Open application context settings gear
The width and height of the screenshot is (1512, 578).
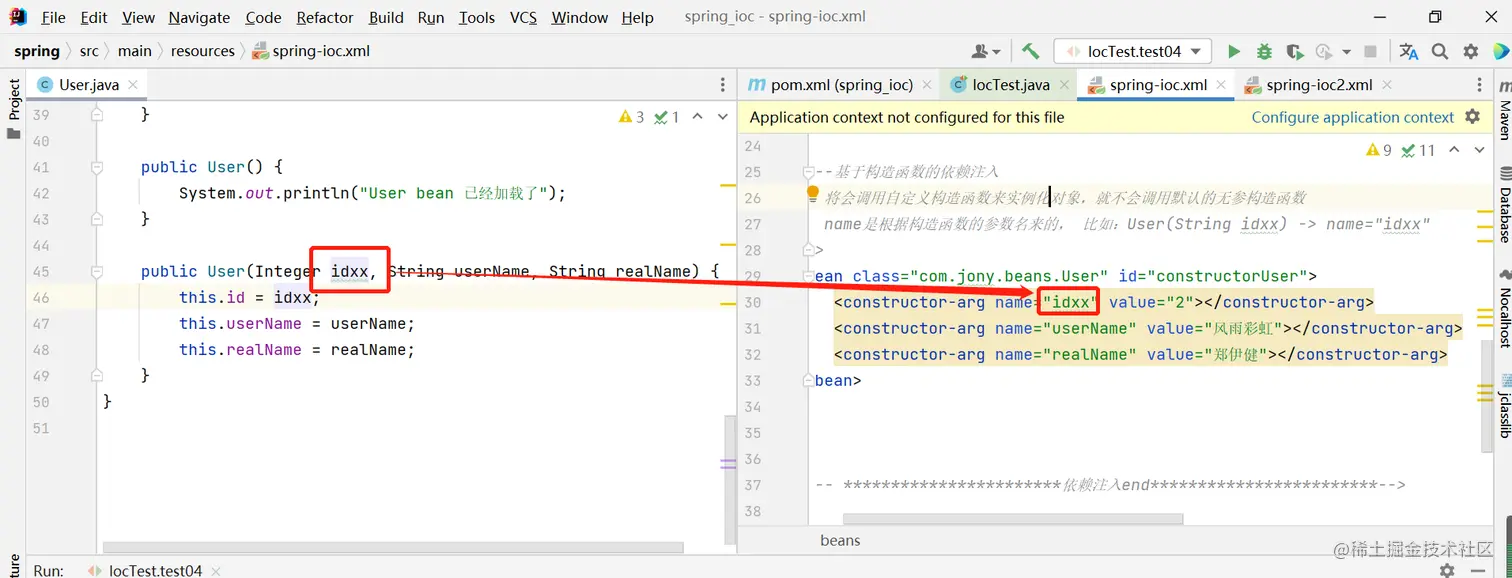[x=1472, y=117]
